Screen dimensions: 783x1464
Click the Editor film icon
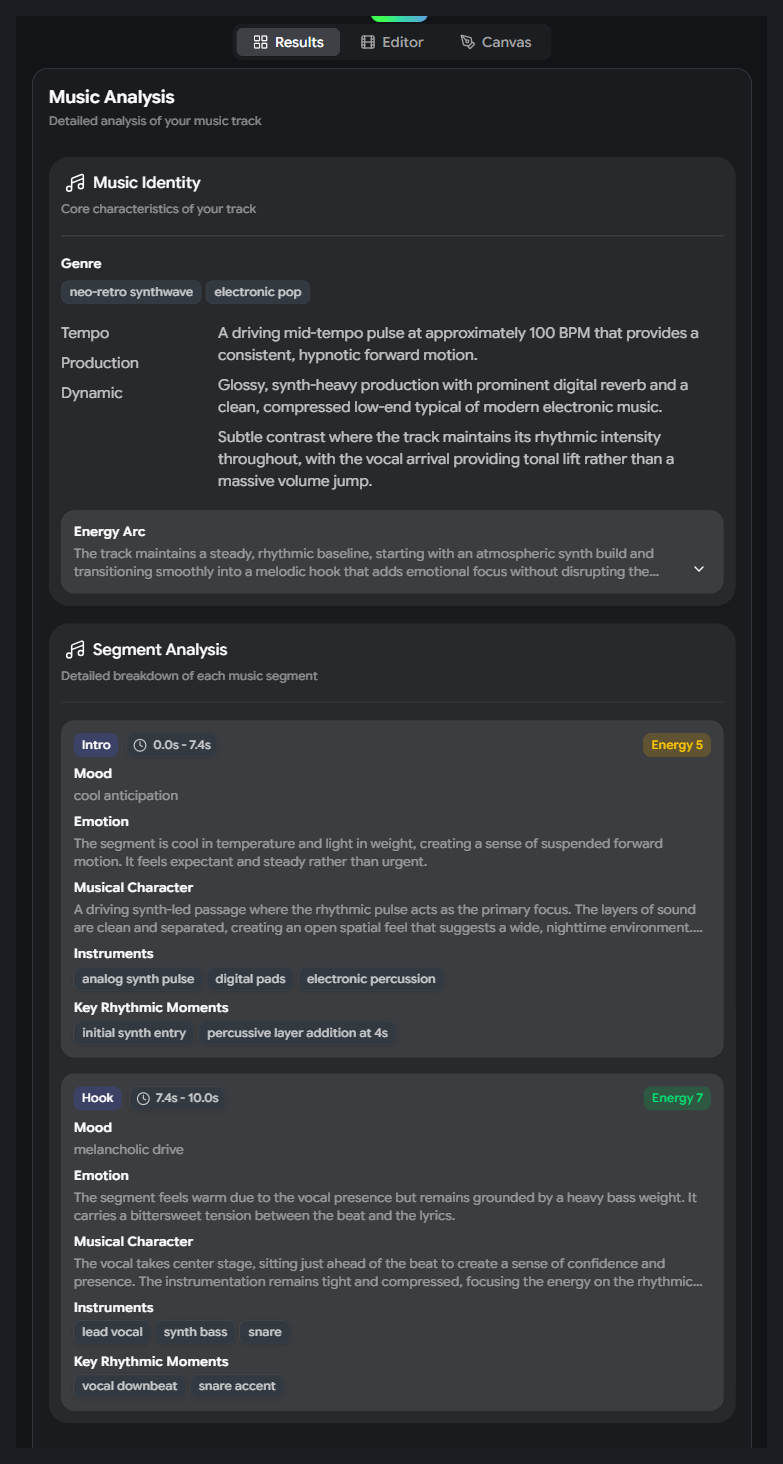click(x=368, y=42)
